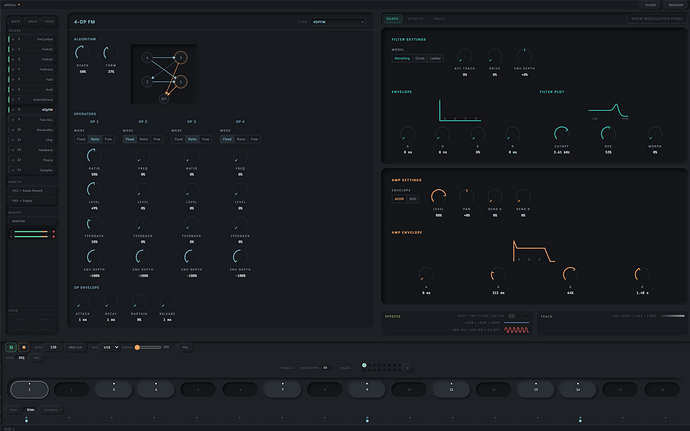Toggle sequencer step 3
This screenshot has height=431, width=690.
coord(114,390)
